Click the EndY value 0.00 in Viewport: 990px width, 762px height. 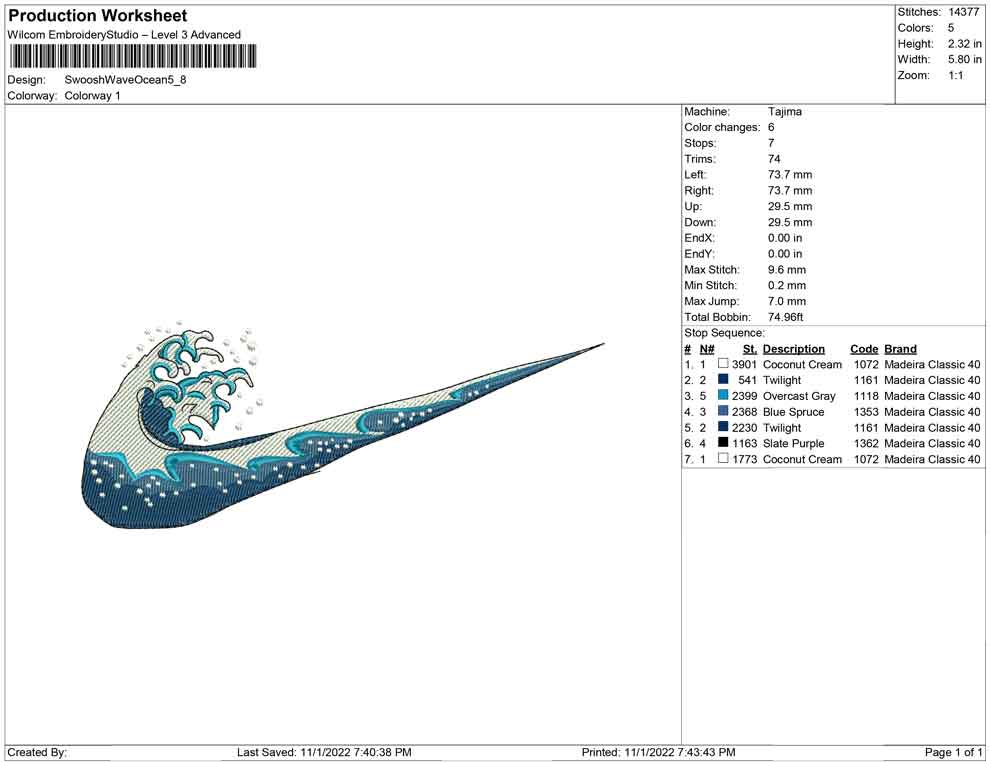coord(785,253)
